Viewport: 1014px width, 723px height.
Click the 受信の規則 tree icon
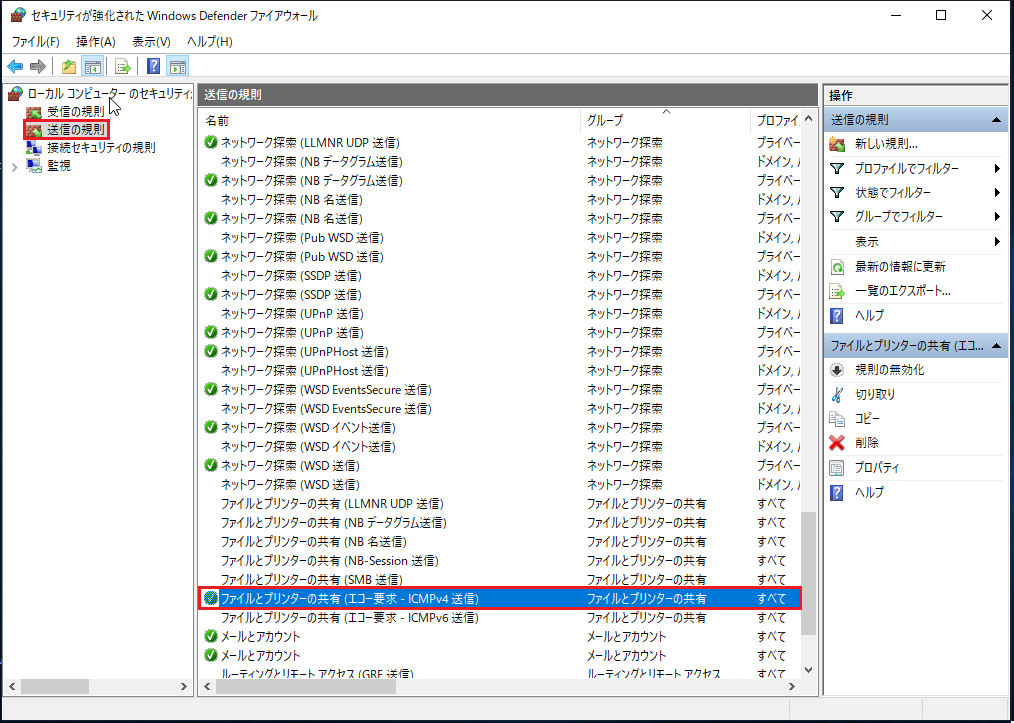[x=34, y=111]
